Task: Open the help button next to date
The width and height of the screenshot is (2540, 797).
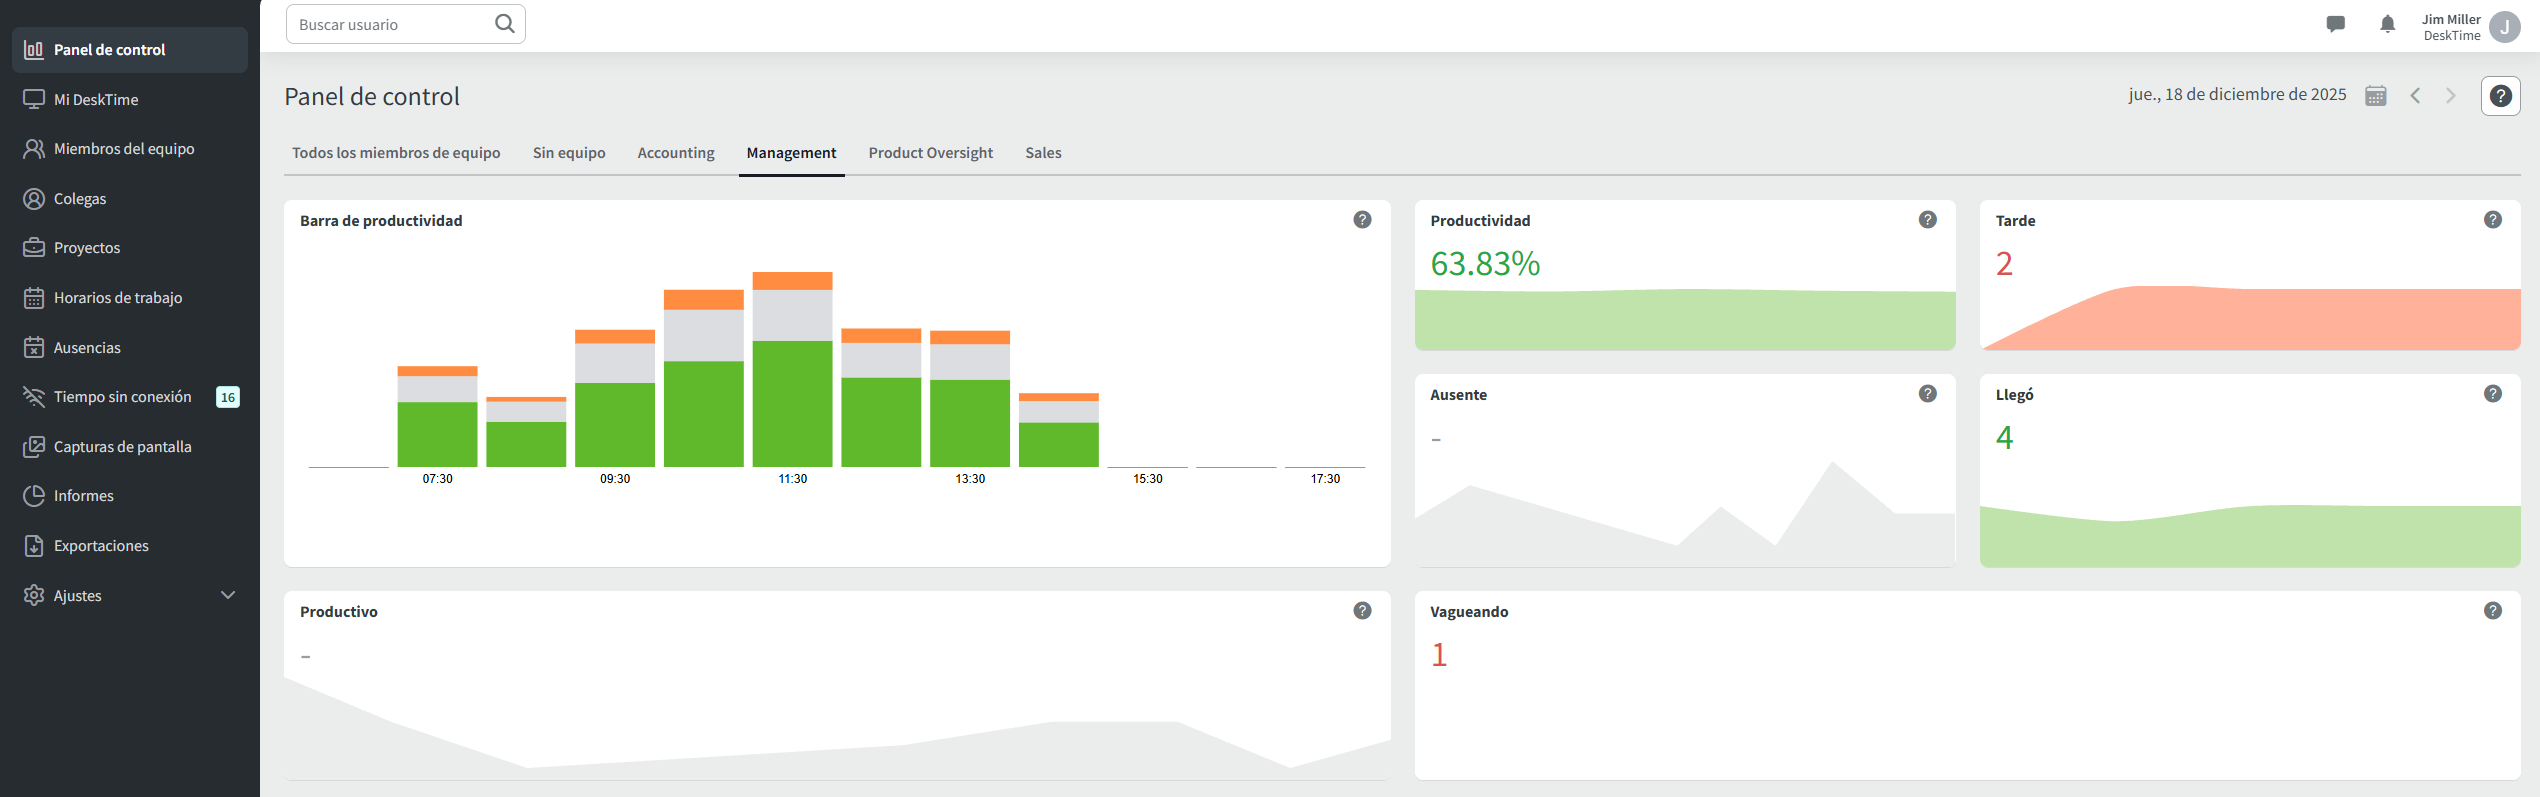Action: tap(2500, 96)
